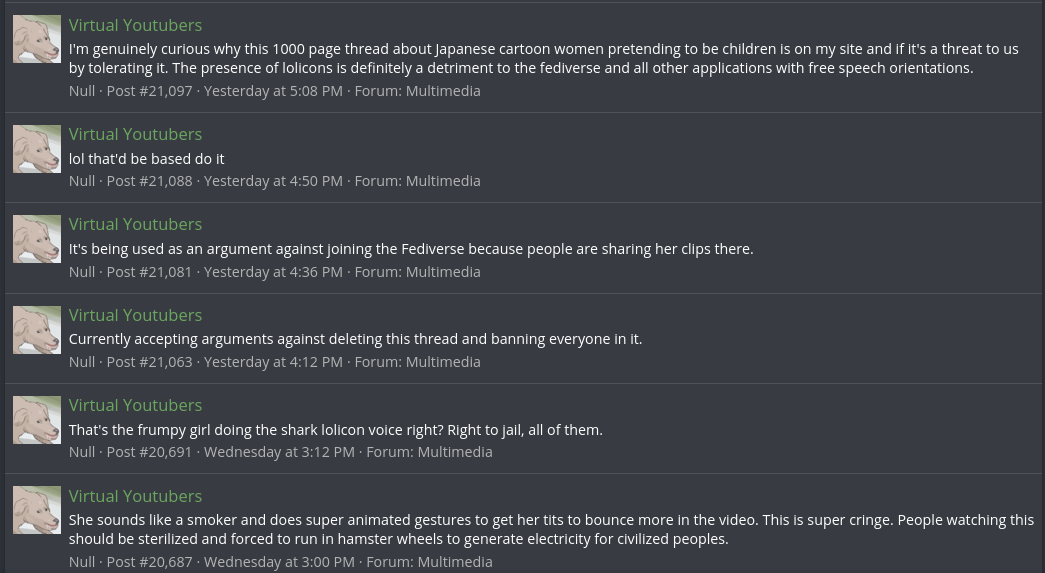Open Virtual Youtubers title above post #20,687

click(x=135, y=496)
